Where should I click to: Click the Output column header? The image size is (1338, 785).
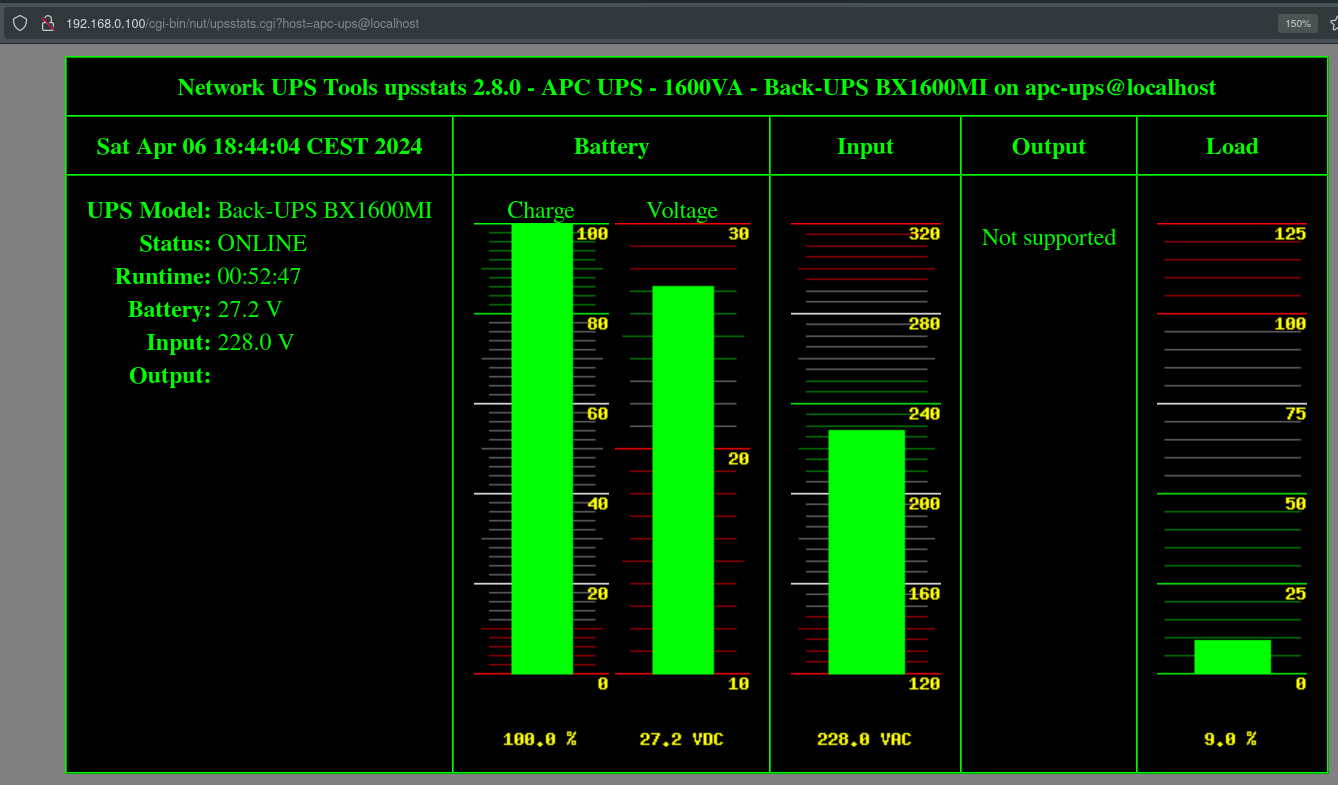point(1048,147)
